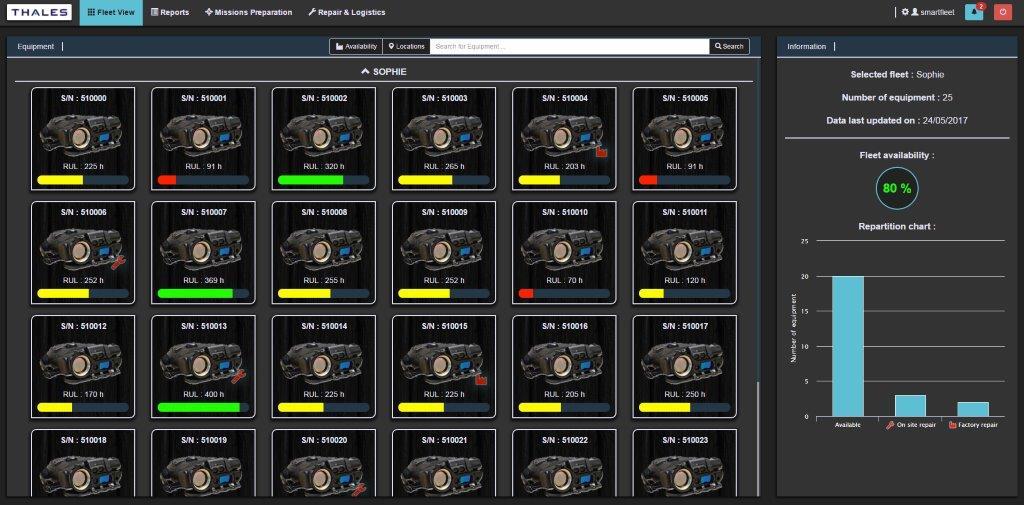Click the 'Number of equipment : 25' text
This screenshot has width=1024, height=505.
click(x=897, y=97)
